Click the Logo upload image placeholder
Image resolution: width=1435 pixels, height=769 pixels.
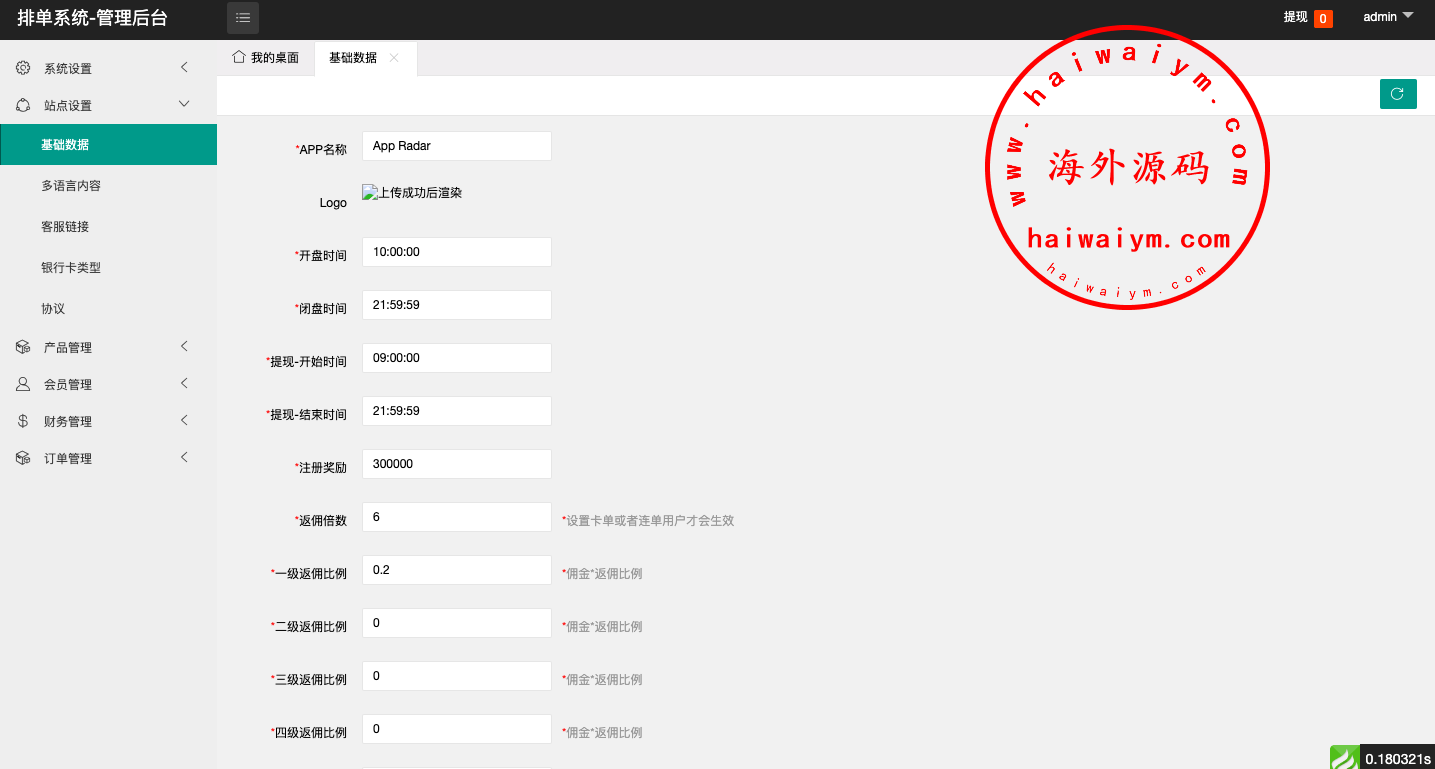[412, 193]
